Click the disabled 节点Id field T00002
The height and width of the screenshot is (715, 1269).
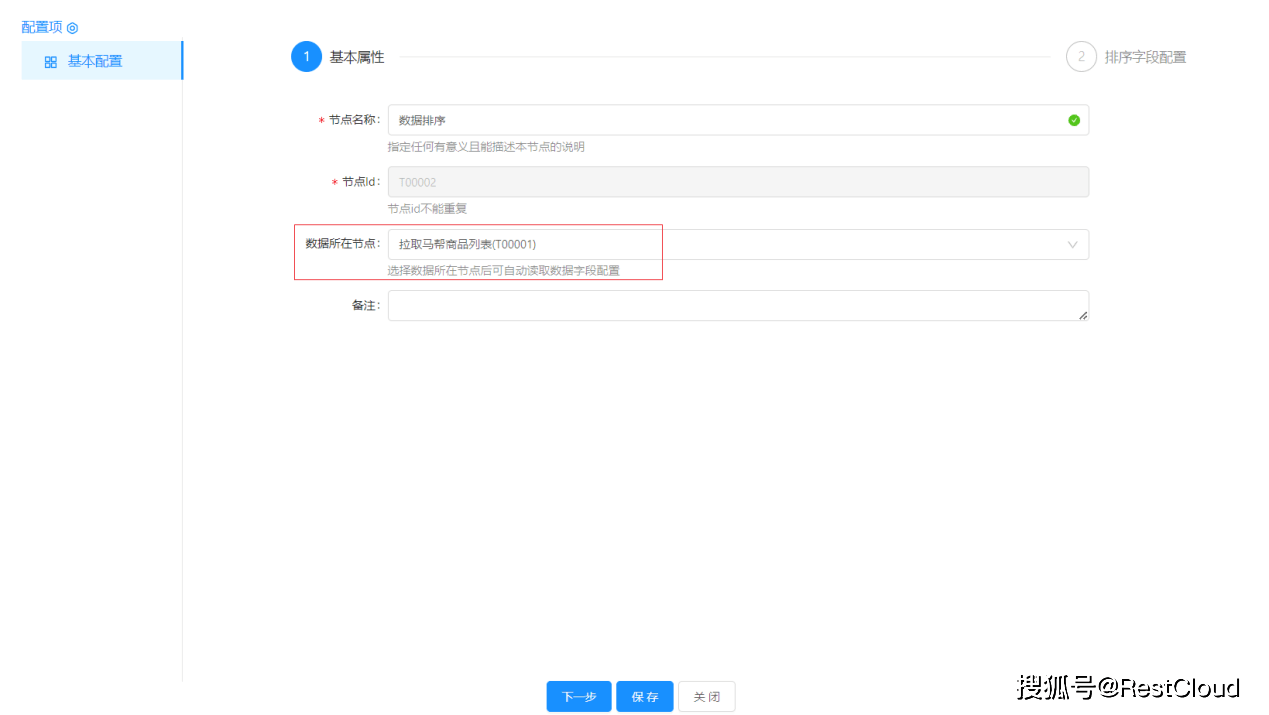pos(738,182)
